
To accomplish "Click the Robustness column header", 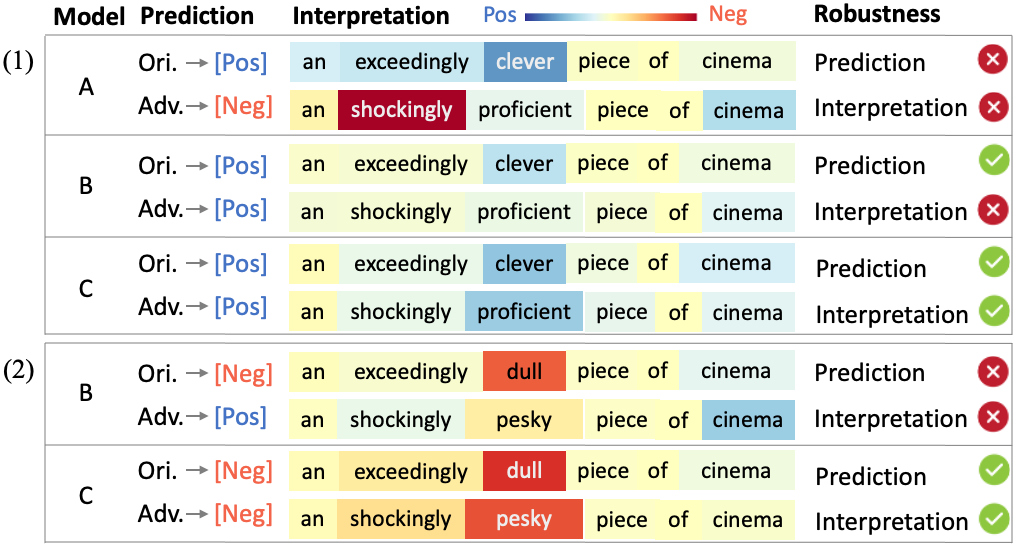I will (877, 14).
